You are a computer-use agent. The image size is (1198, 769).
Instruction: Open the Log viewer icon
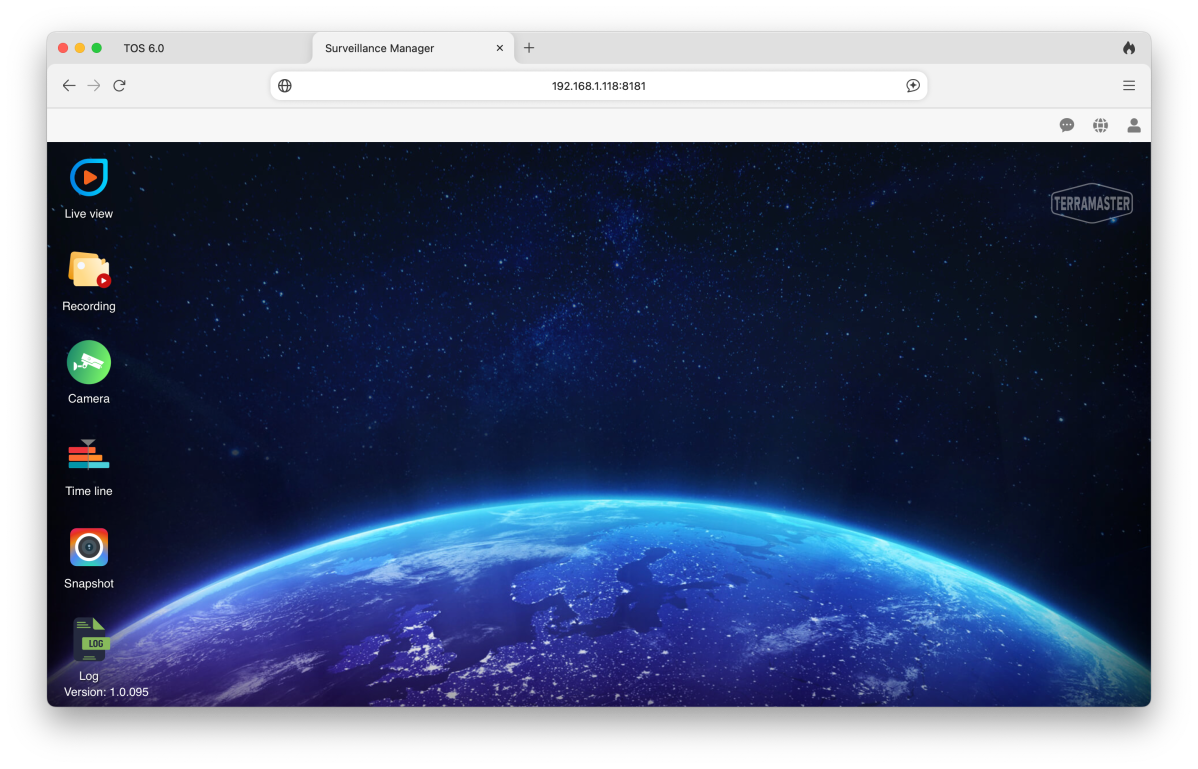(89, 640)
